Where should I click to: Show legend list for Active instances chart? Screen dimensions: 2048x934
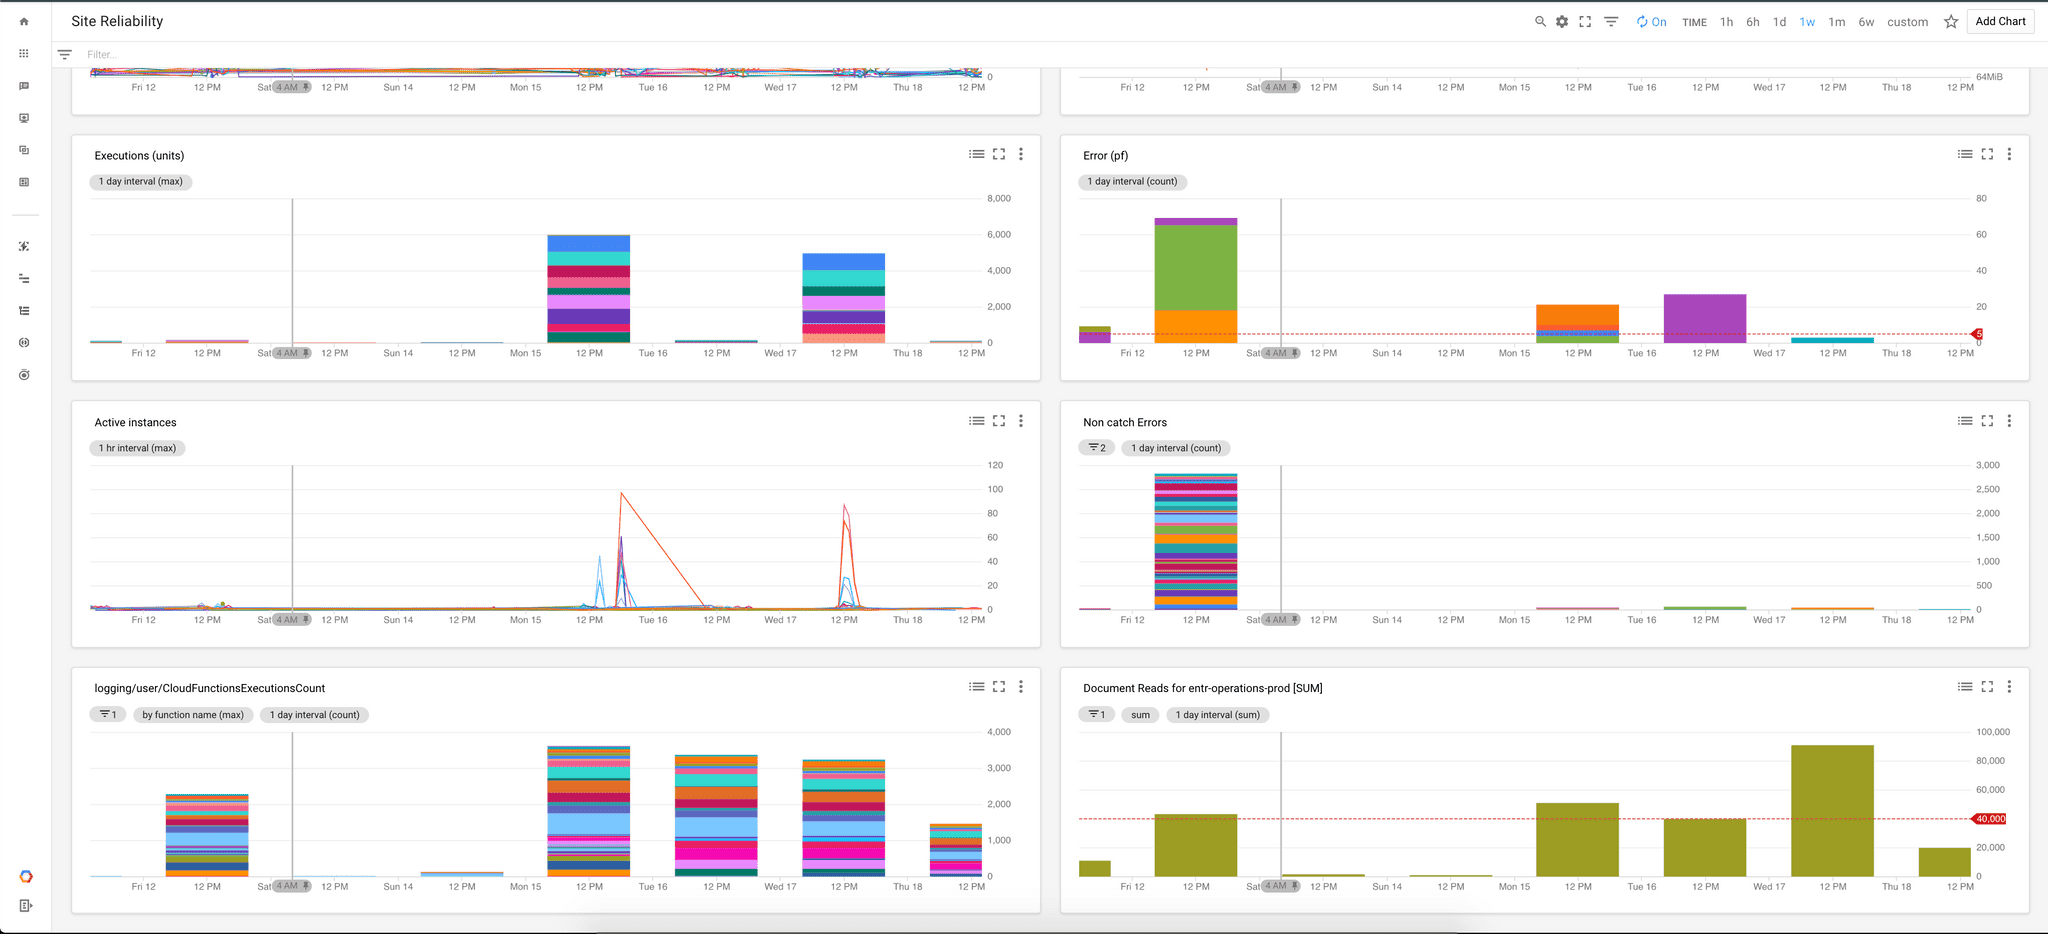[977, 421]
